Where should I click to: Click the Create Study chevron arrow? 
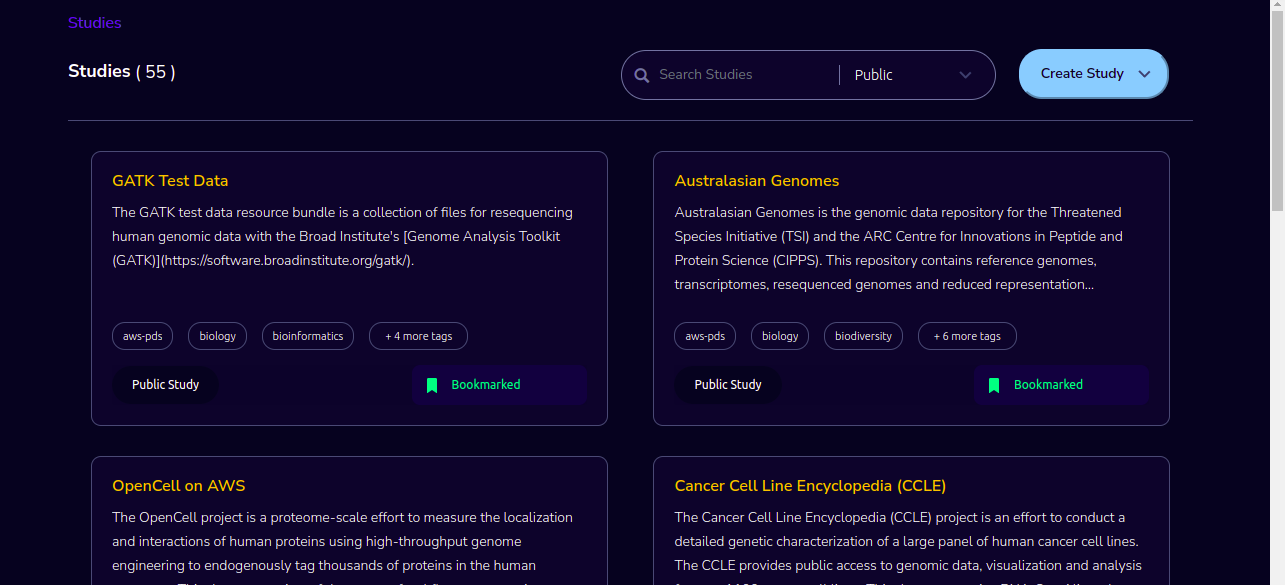click(1145, 74)
